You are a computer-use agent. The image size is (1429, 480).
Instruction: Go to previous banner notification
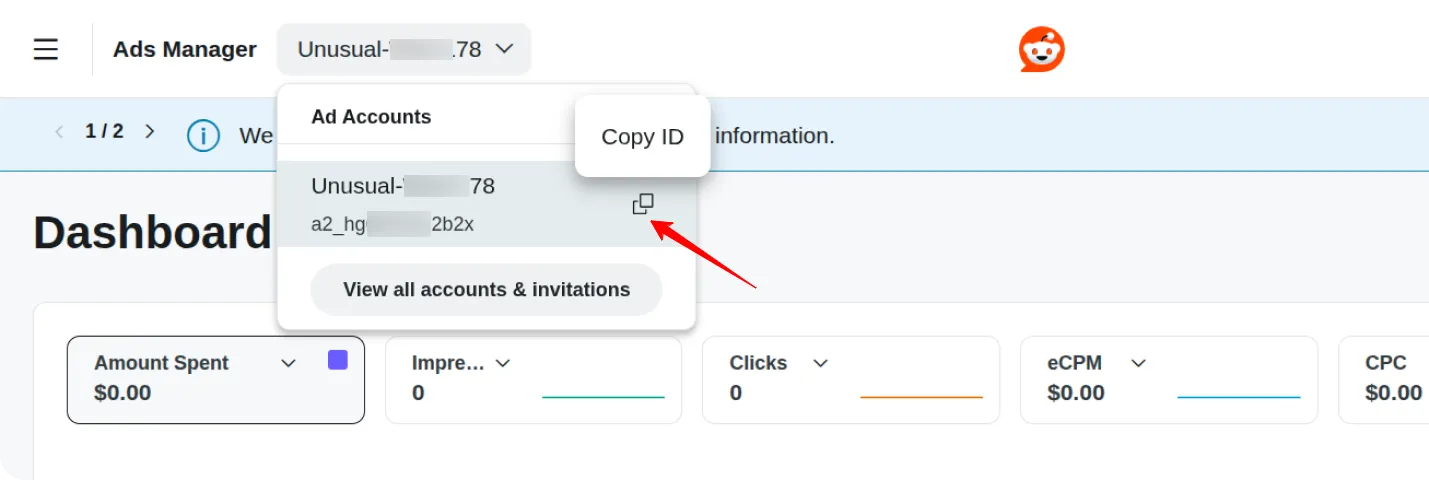tap(59, 131)
